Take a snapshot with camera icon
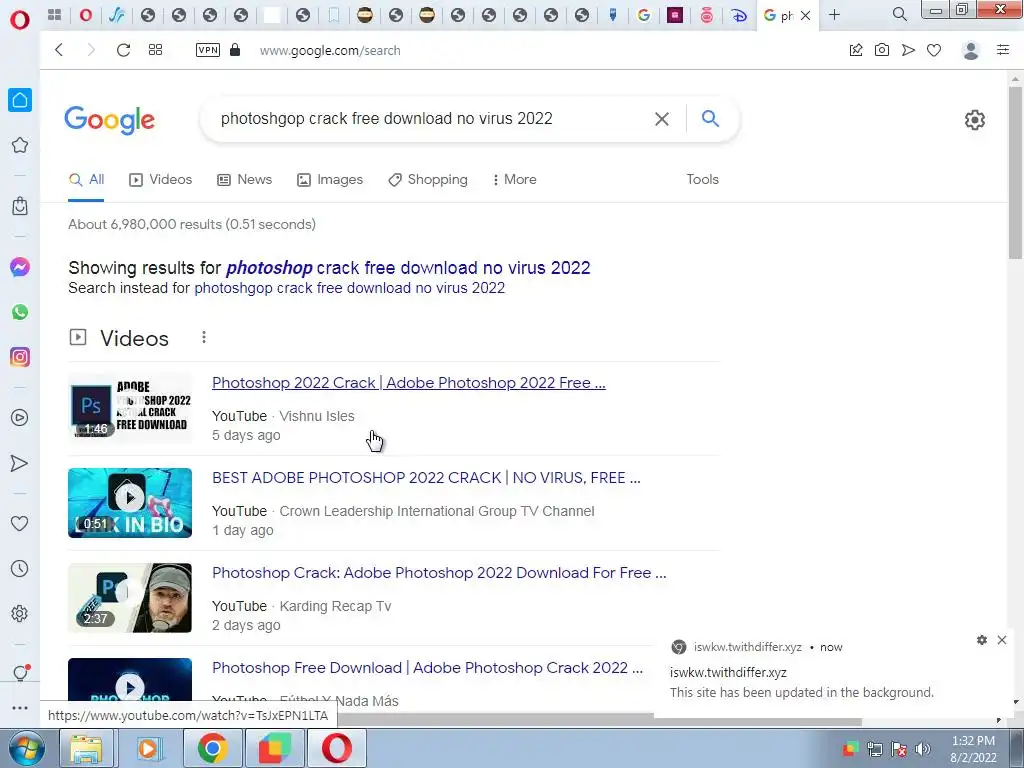Image resolution: width=1024 pixels, height=768 pixels. coord(882,50)
